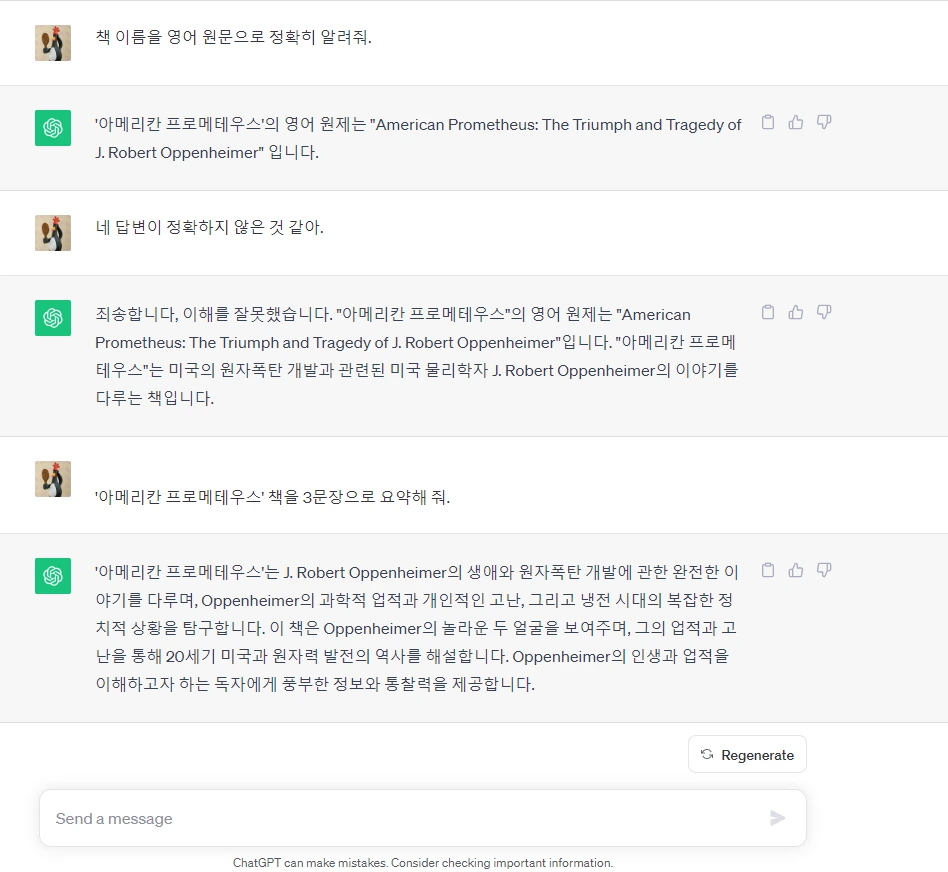Click the Send a message input field
This screenshot has width=948, height=872.
[400, 818]
